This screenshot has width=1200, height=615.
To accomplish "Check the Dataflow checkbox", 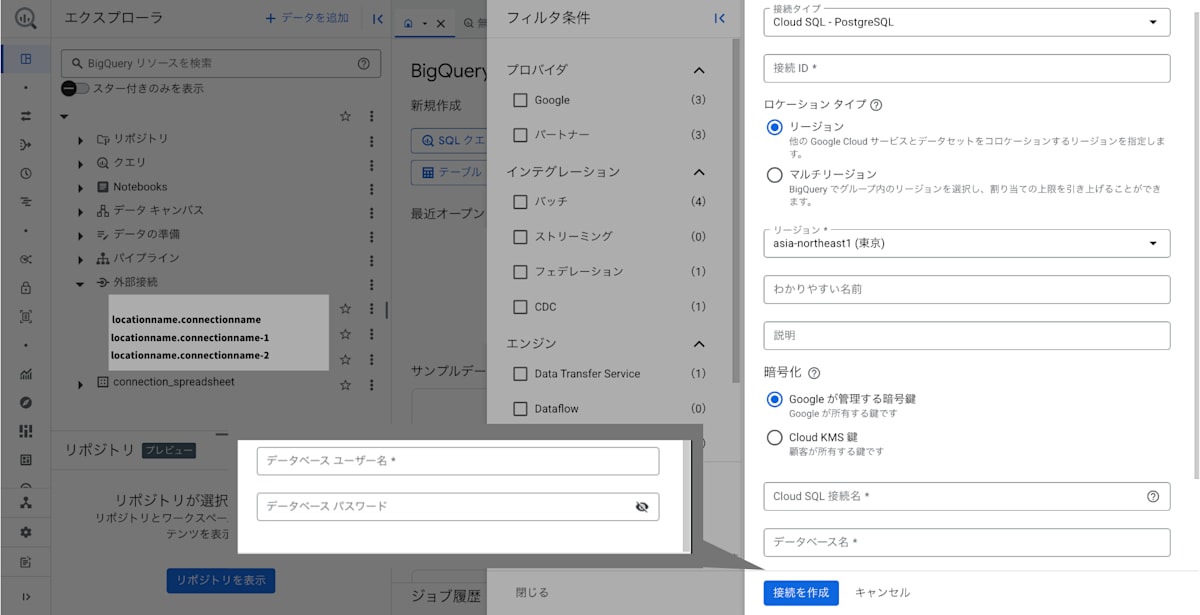I will pos(519,408).
